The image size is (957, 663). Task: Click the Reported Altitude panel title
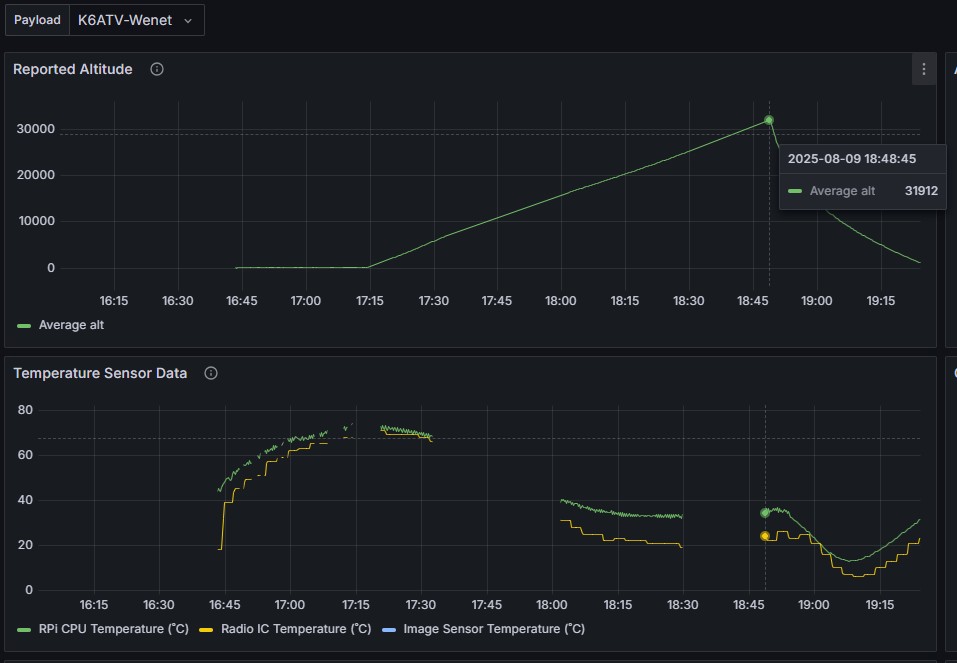click(x=73, y=69)
